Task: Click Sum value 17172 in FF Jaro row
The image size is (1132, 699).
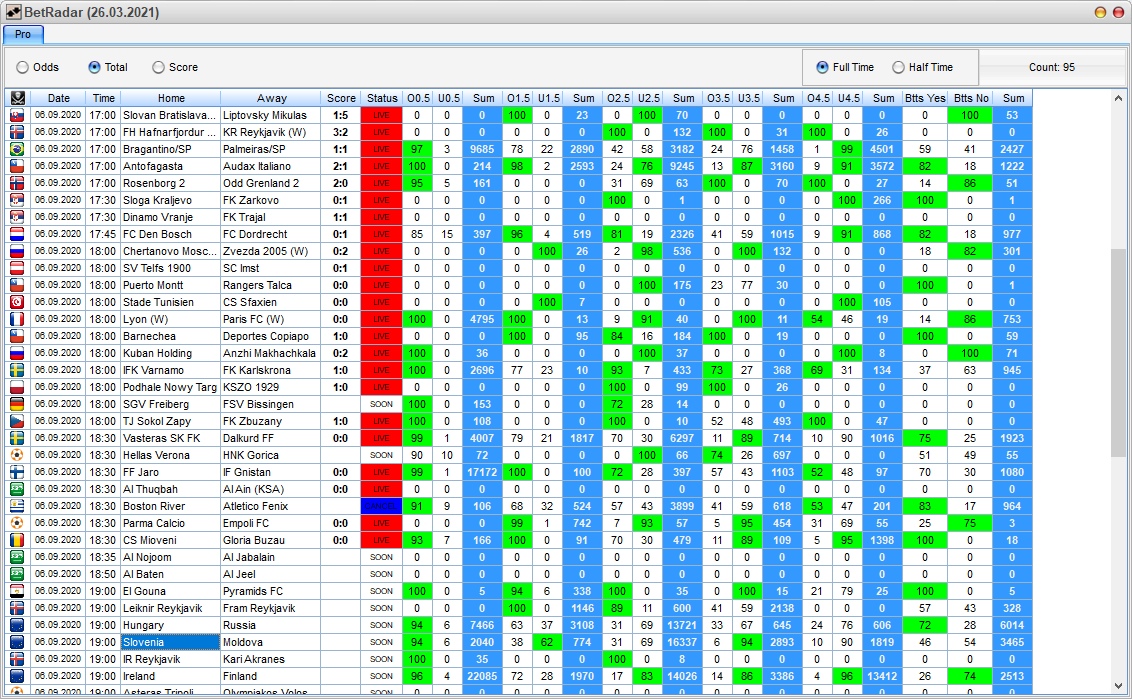Action: click(x=482, y=472)
